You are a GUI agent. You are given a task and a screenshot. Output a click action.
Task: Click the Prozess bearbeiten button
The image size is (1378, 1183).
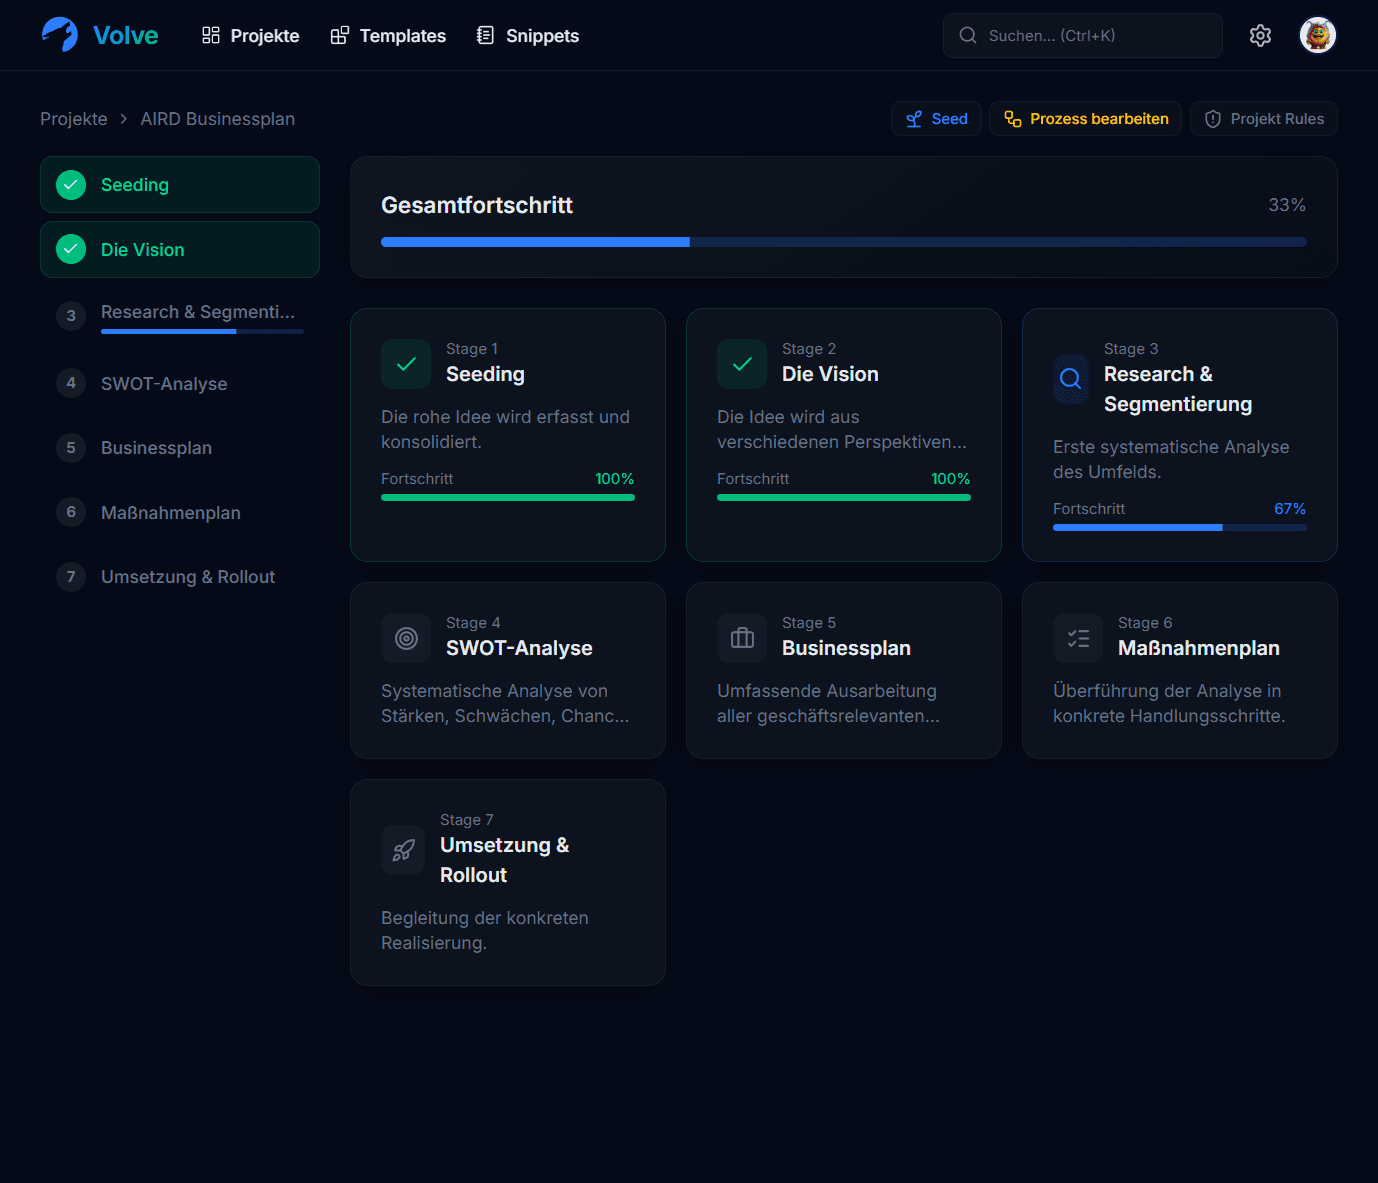click(x=1085, y=119)
